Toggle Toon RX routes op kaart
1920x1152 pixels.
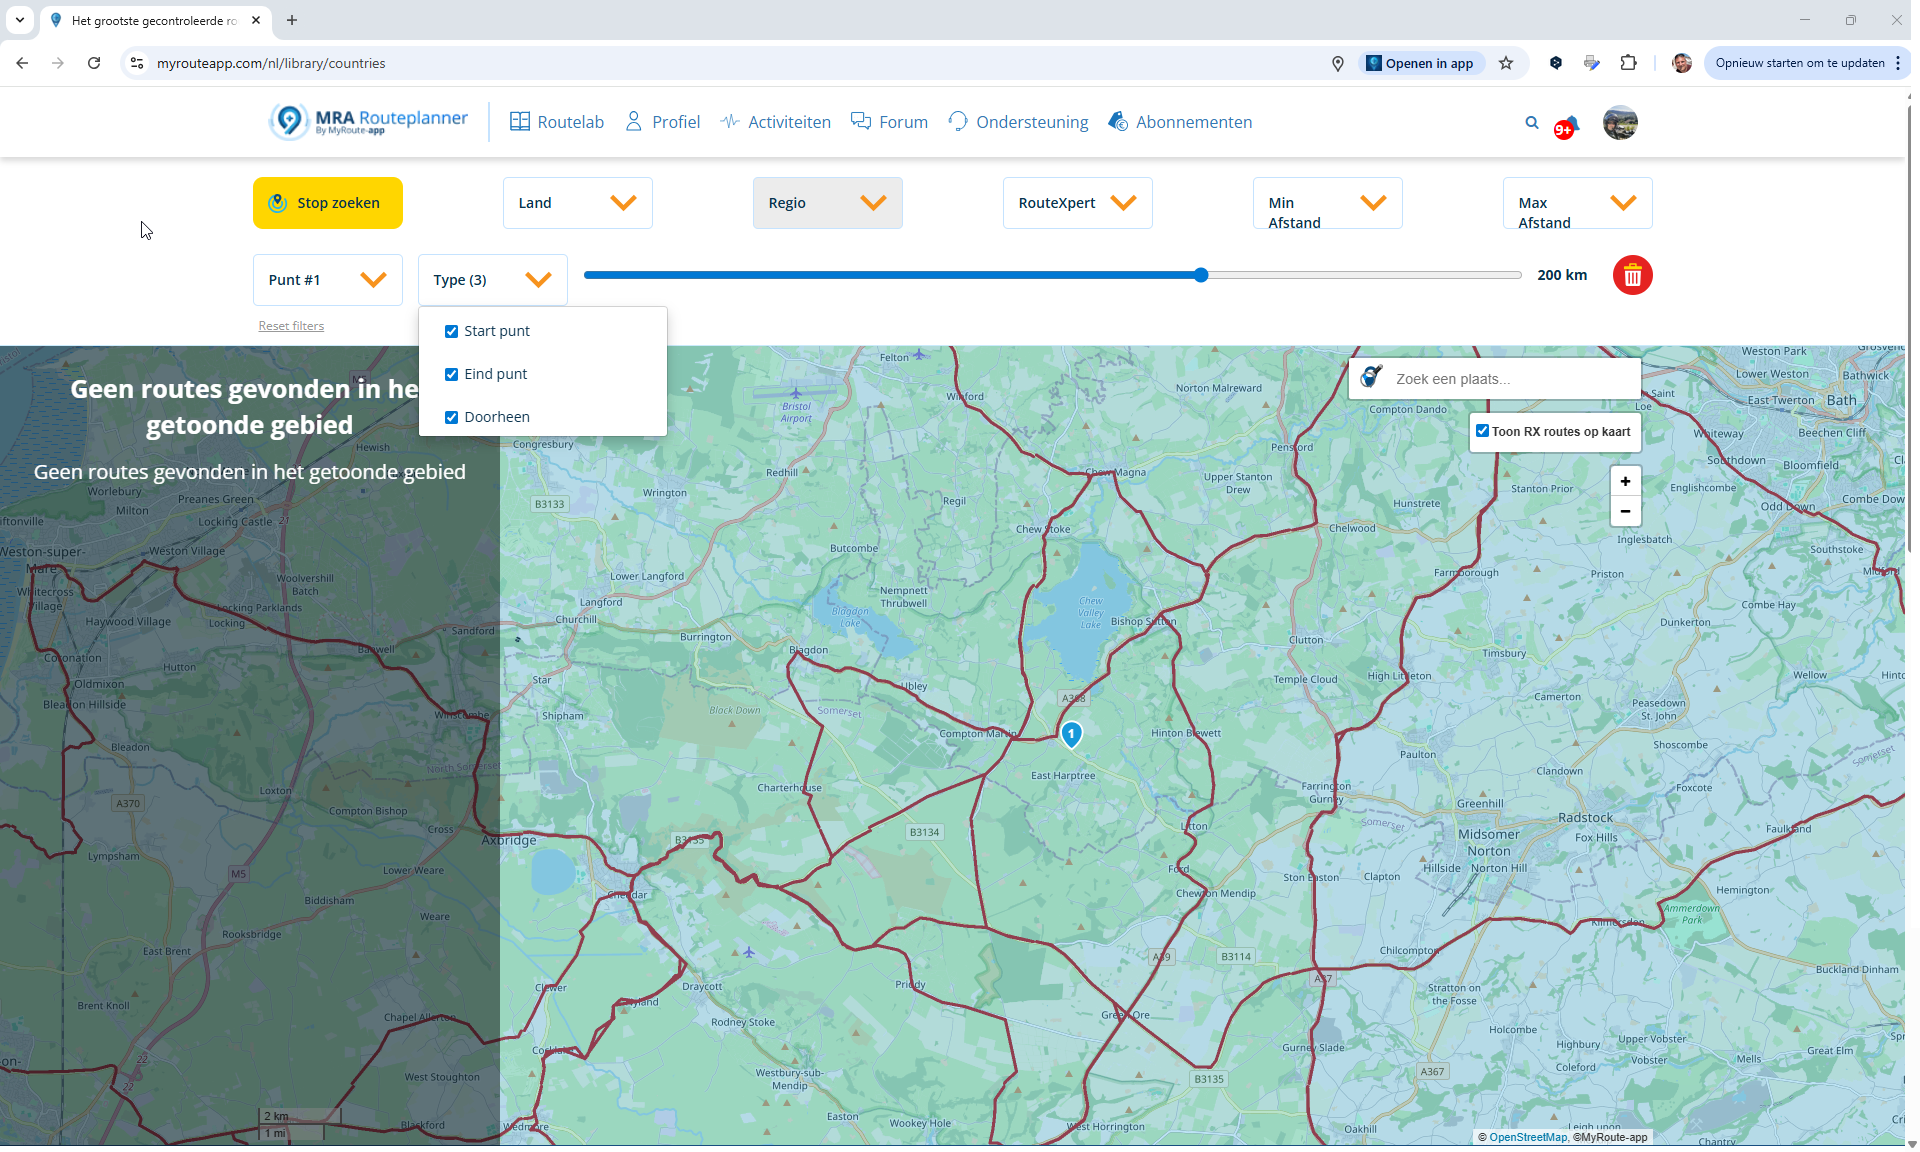[x=1483, y=431]
